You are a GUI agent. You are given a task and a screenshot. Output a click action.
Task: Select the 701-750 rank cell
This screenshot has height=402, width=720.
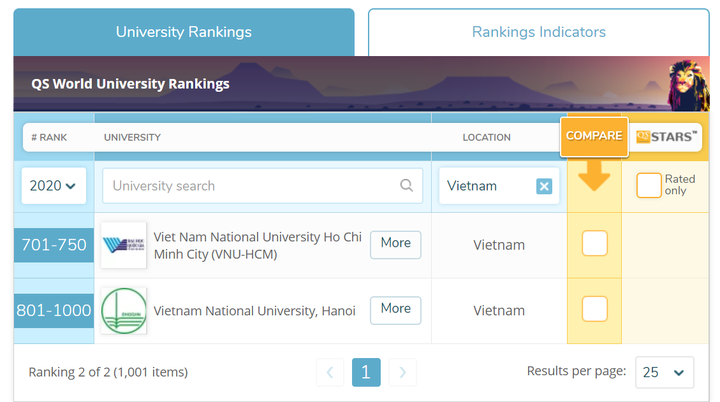[x=54, y=245]
